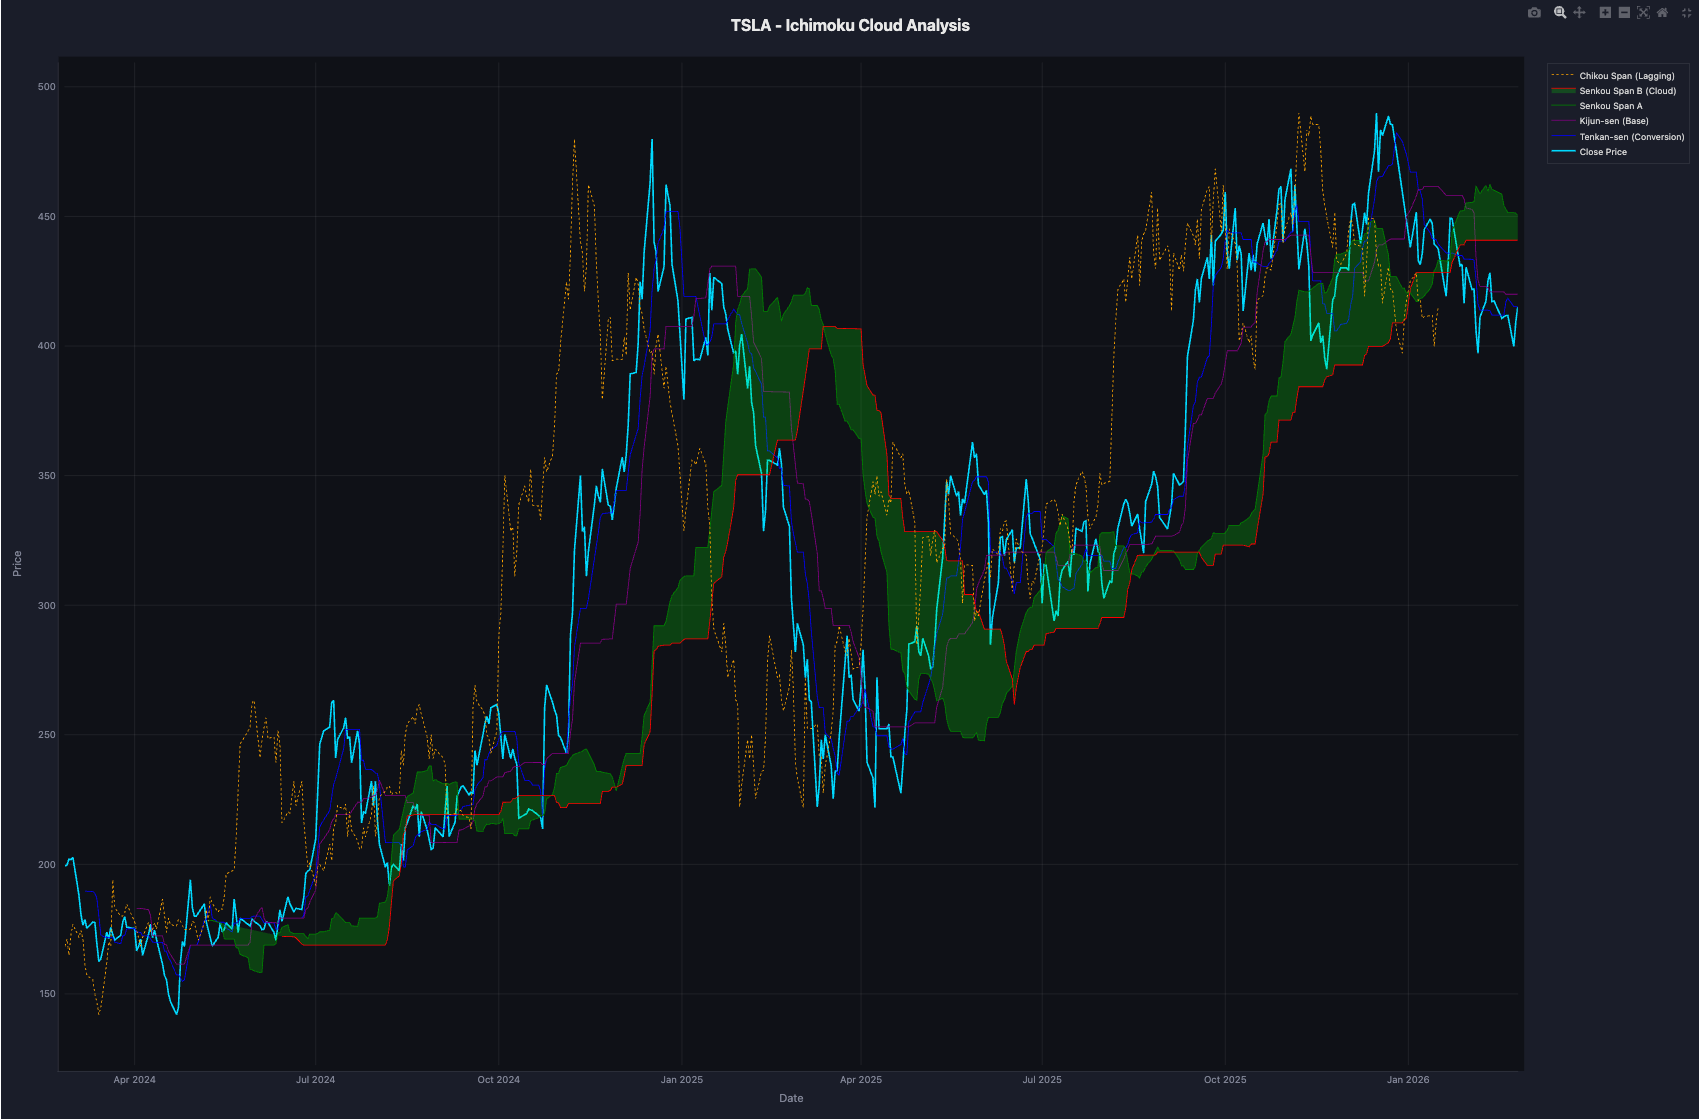Download the chart as PNG with camera icon
1700x1120 pixels.
1534,12
